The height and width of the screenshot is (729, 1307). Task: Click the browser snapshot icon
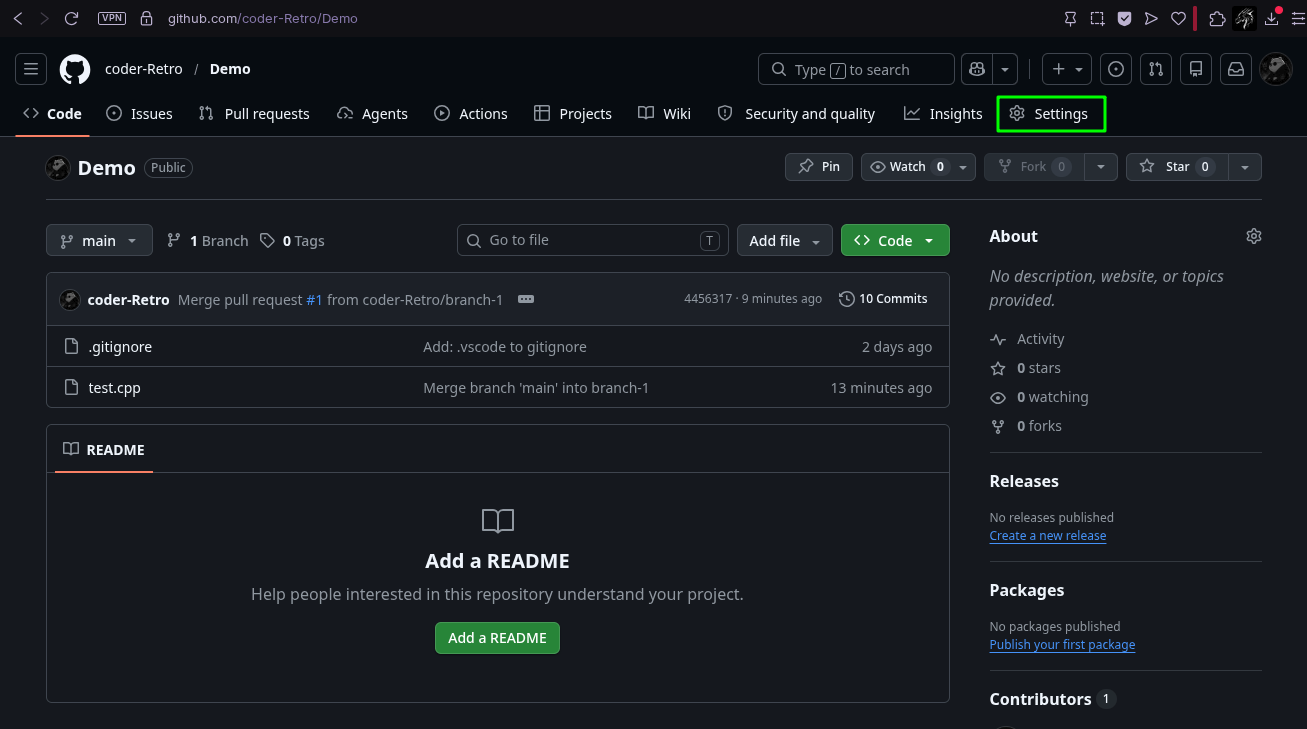[1097, 18]
